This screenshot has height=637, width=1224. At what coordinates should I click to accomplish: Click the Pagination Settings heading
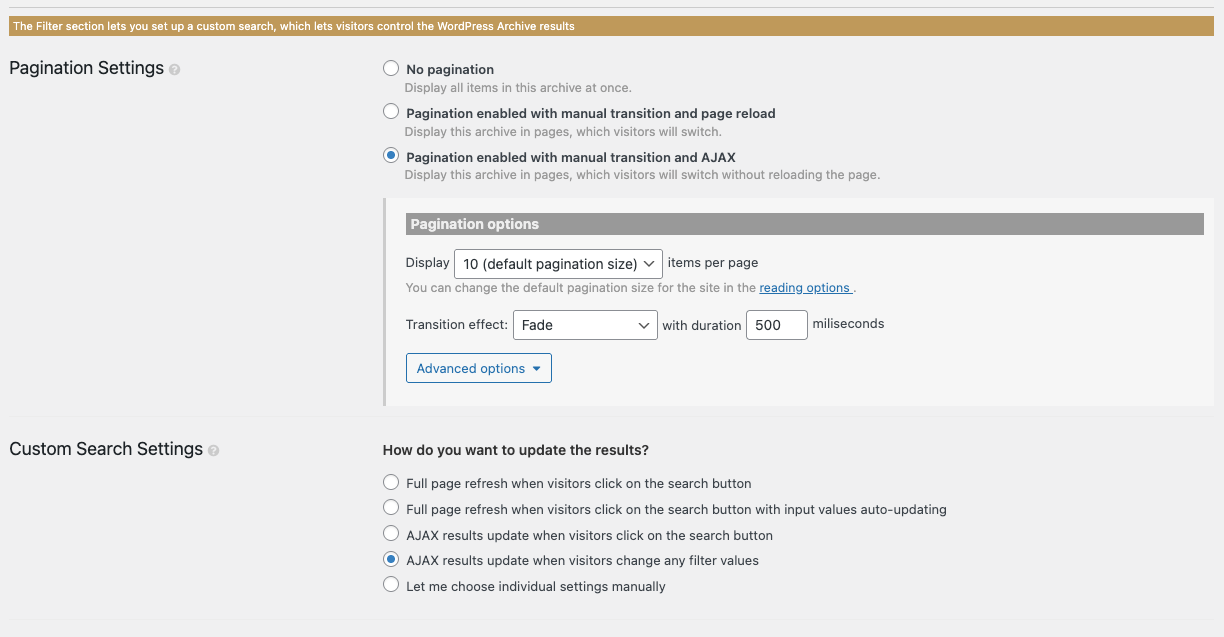click(x=86, y=68)
